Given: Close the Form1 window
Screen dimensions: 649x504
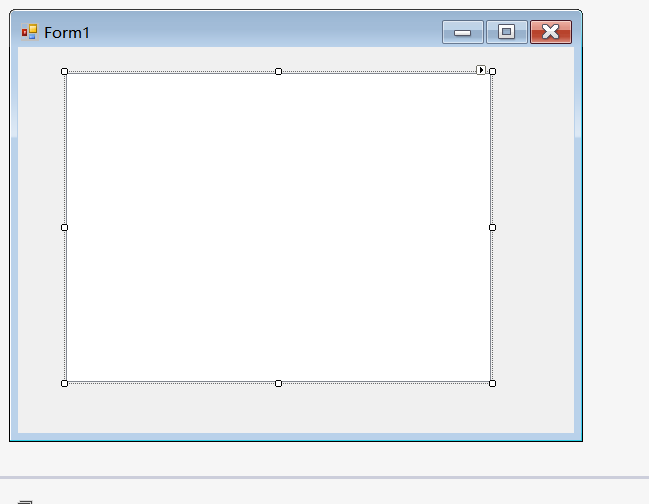Looking at the screenshot, I should pos(551,32).
